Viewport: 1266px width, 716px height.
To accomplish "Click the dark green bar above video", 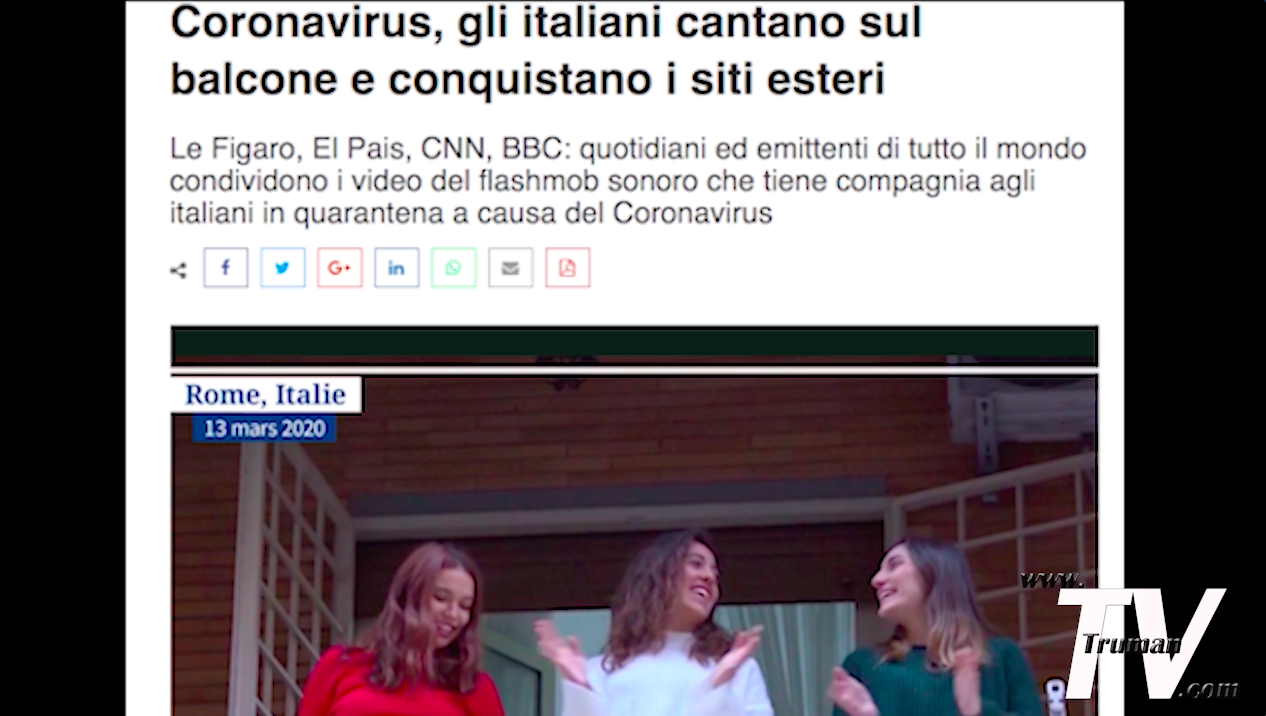I will point(634,346).
